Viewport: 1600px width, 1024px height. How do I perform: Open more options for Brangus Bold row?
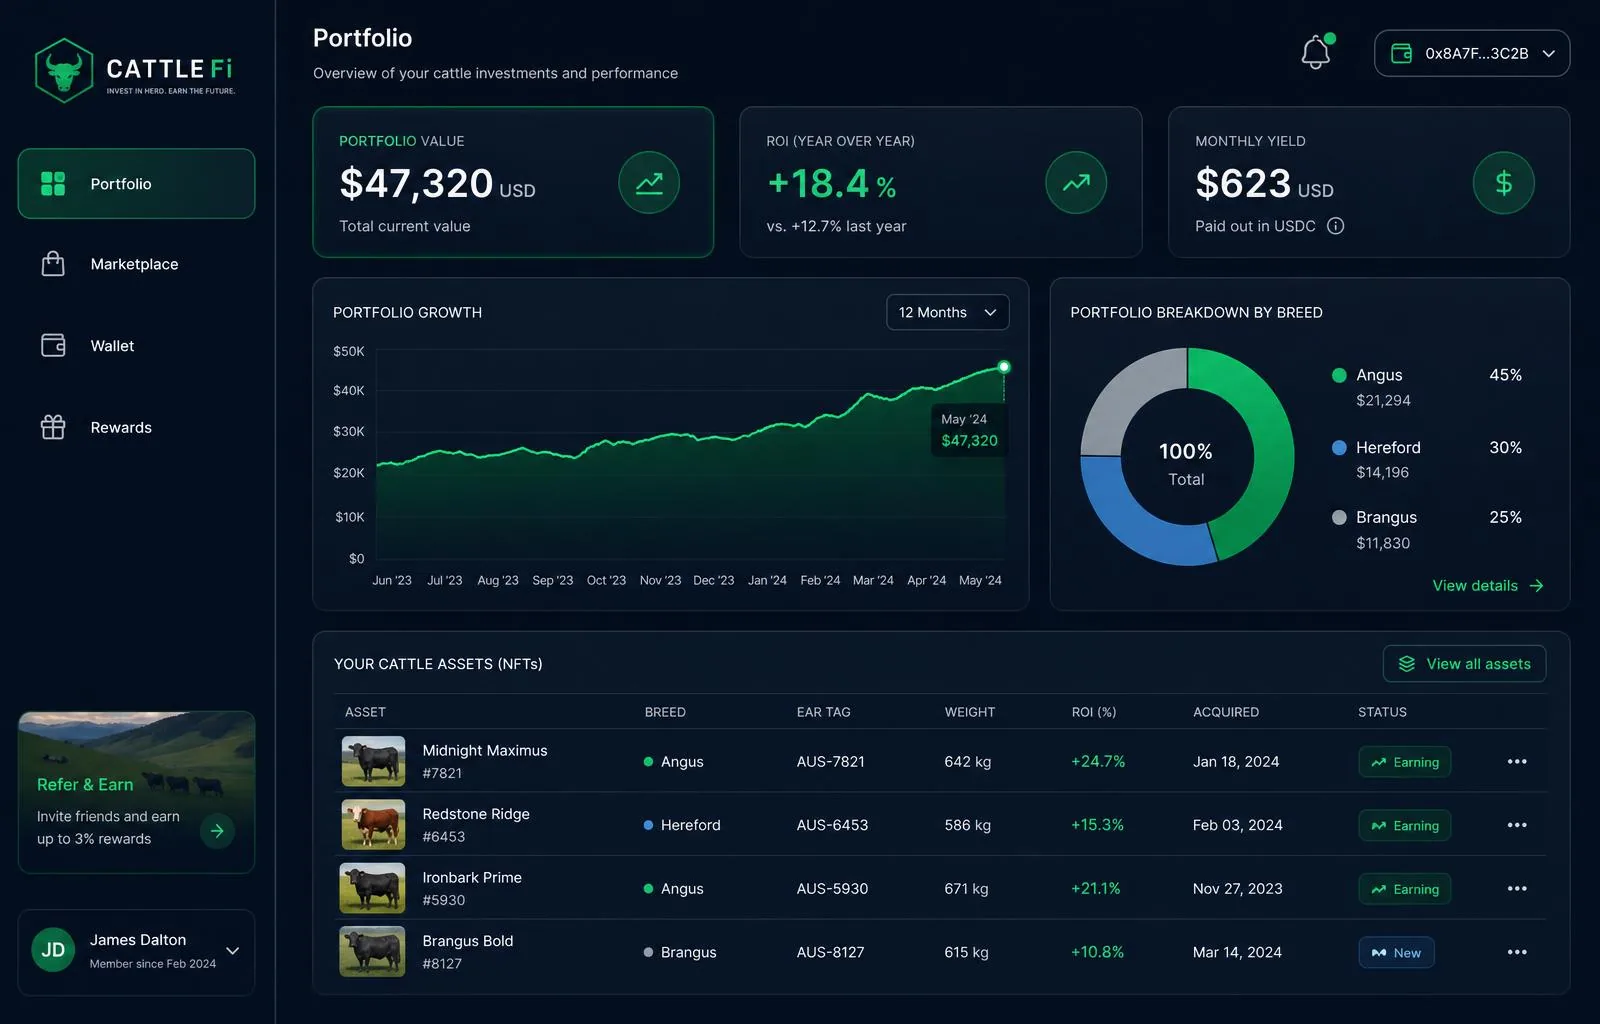[1517, 952]
